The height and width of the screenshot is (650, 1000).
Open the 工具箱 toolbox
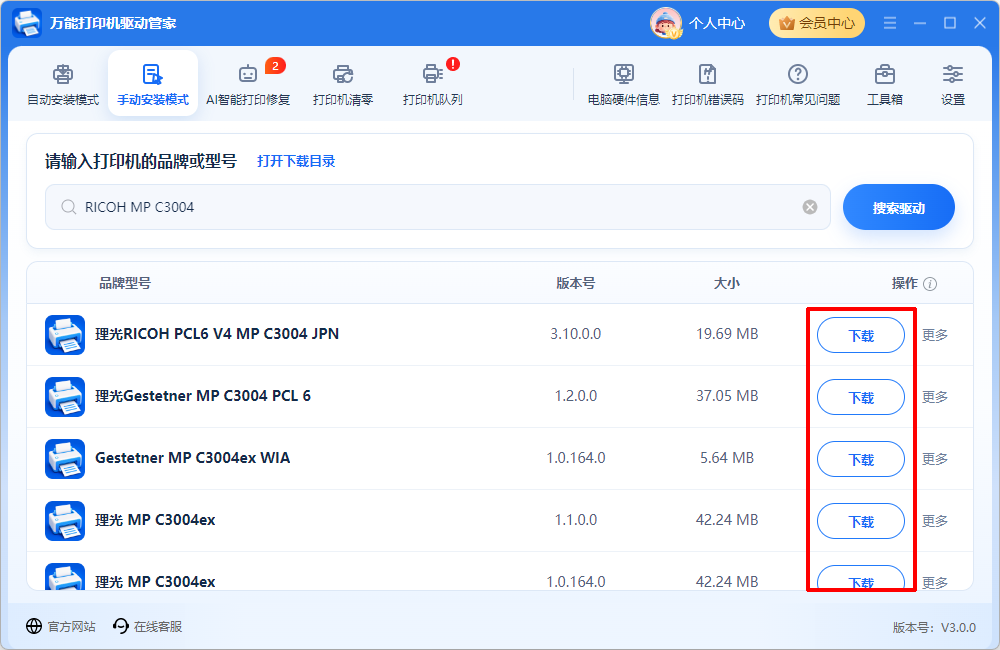click(885, 84)
